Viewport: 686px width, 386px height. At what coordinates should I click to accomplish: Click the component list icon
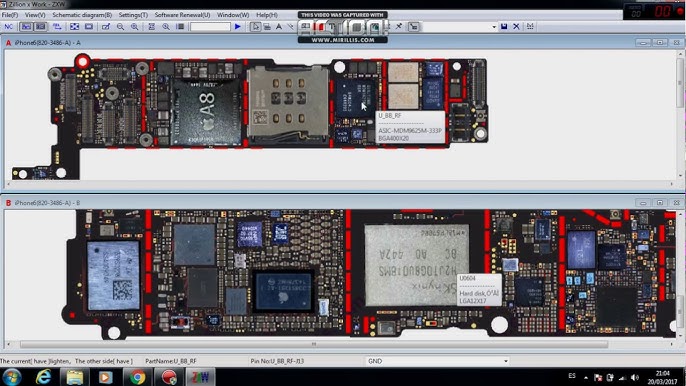[x=180, y=27]
